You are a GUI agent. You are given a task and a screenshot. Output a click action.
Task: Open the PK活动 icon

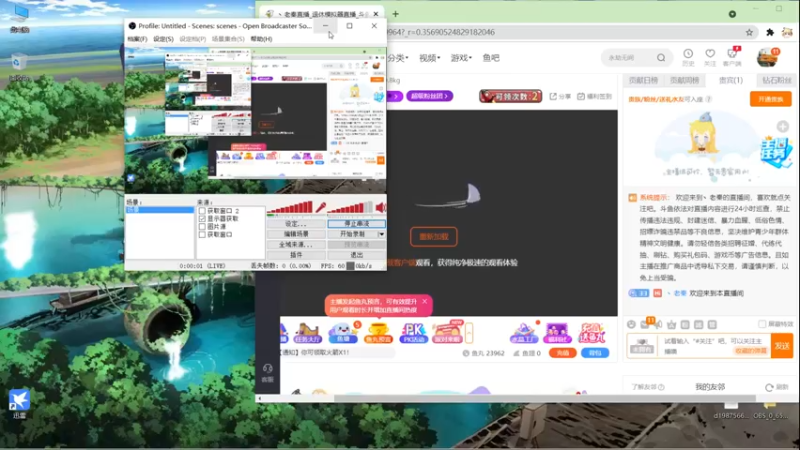[x=413, y=333]
